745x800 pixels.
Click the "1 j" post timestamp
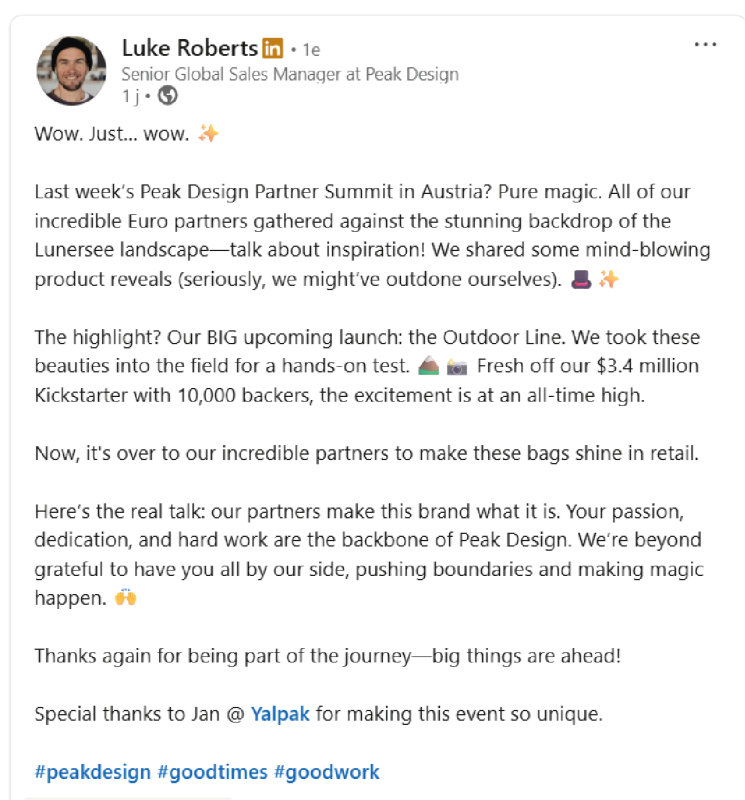(x=129, y=96)
